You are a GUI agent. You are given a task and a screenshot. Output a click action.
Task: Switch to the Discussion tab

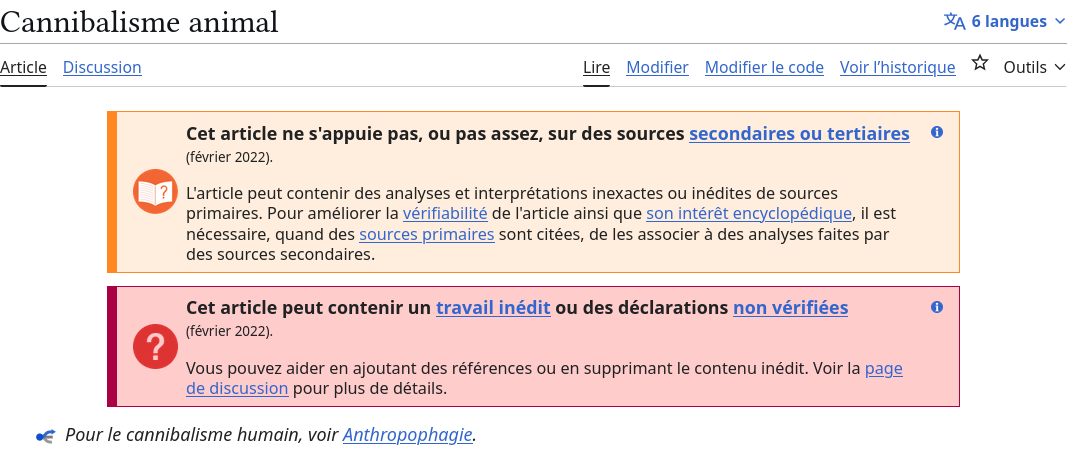click(102, 67)
